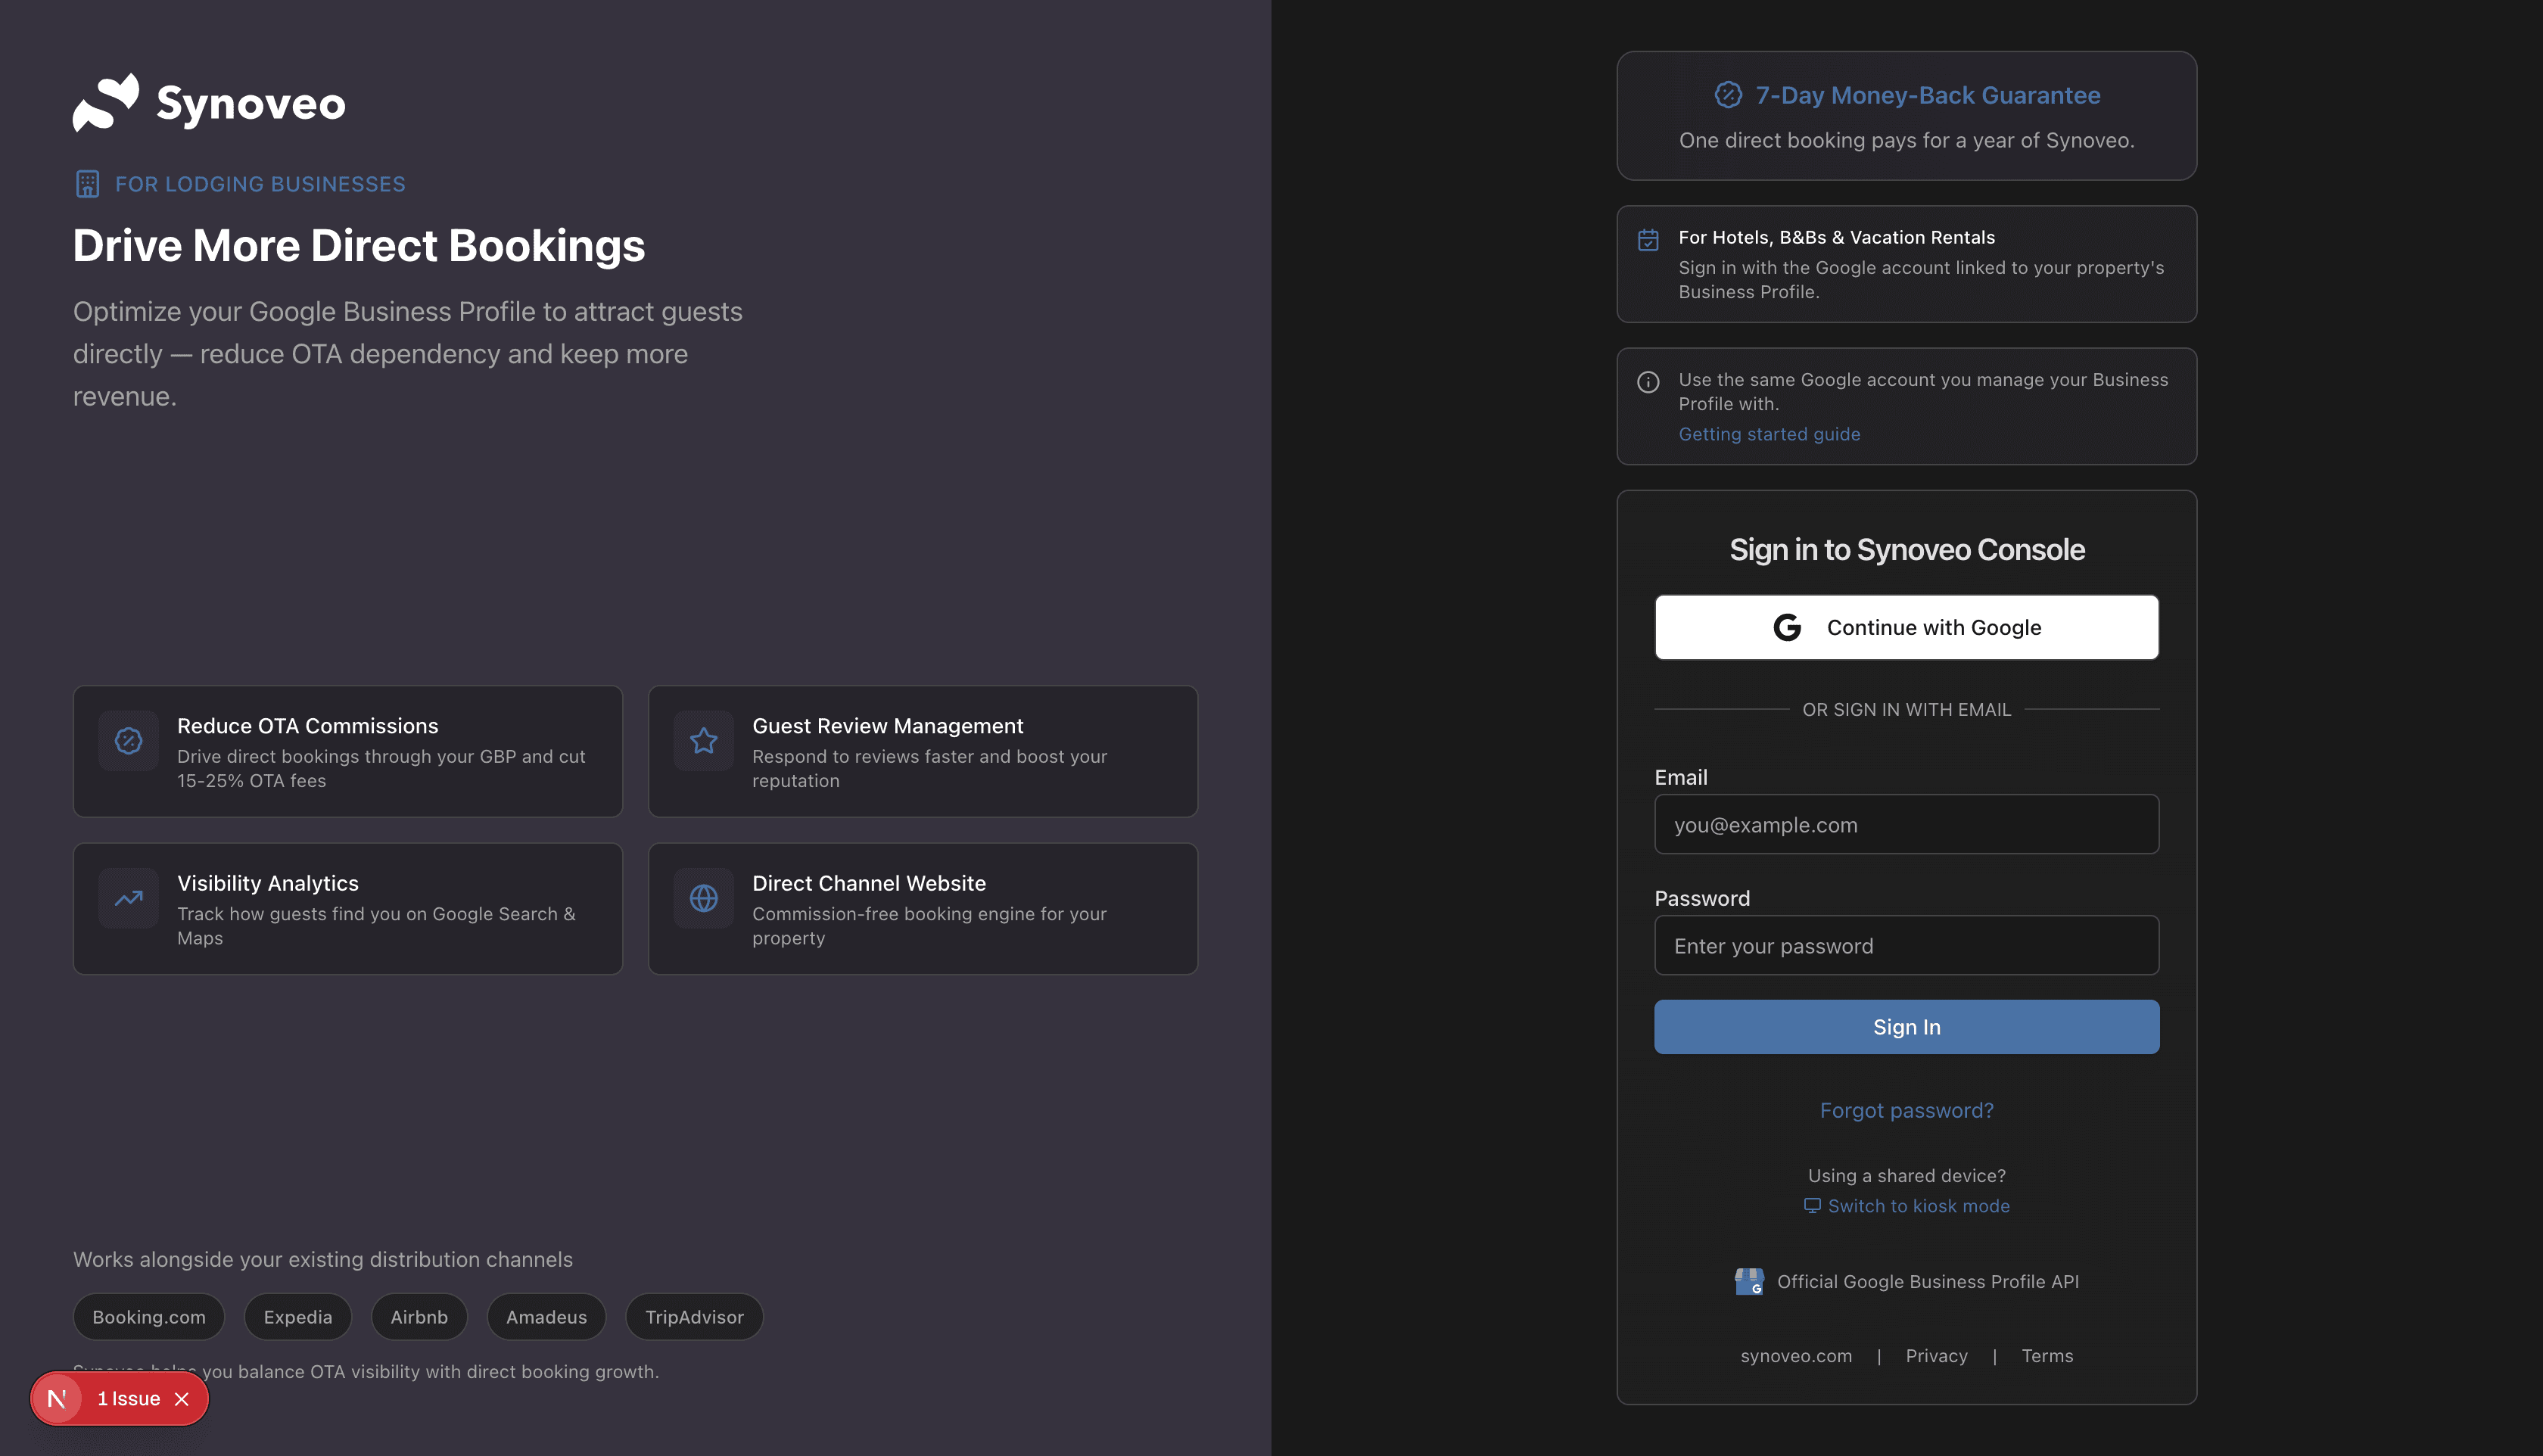This screenshot has height=1456, width=2543.
Task: Click the globe icon on Direct Channel Website card
Action: (703, 898)
